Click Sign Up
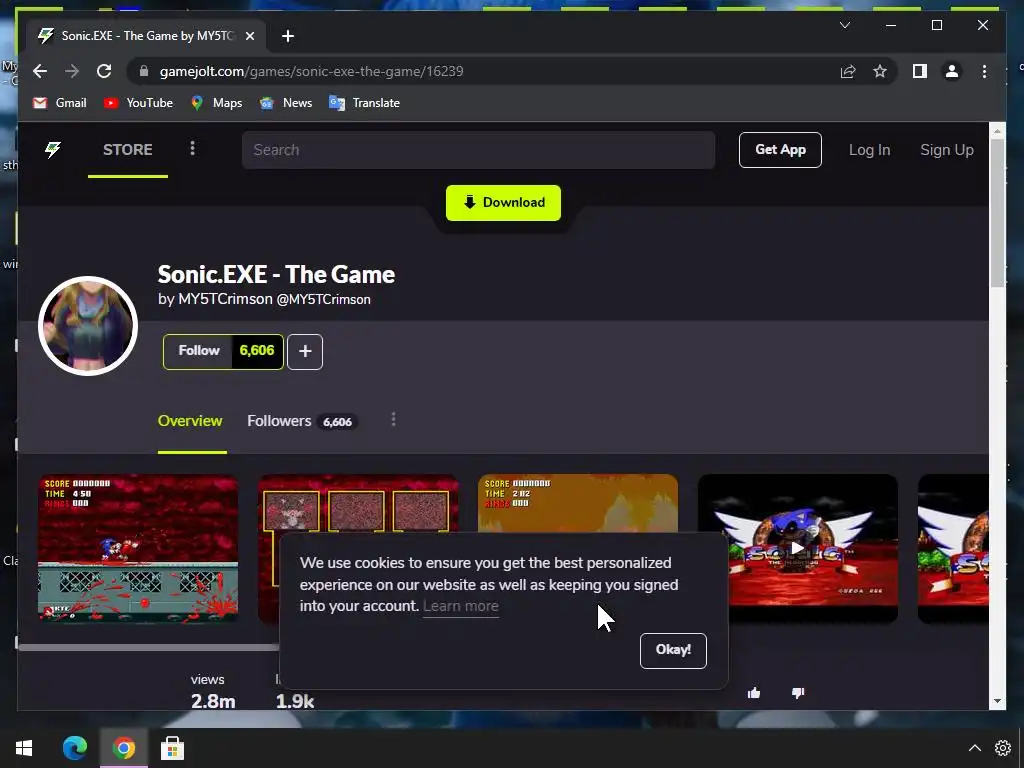1024x768 pixels. pos(947,150)
